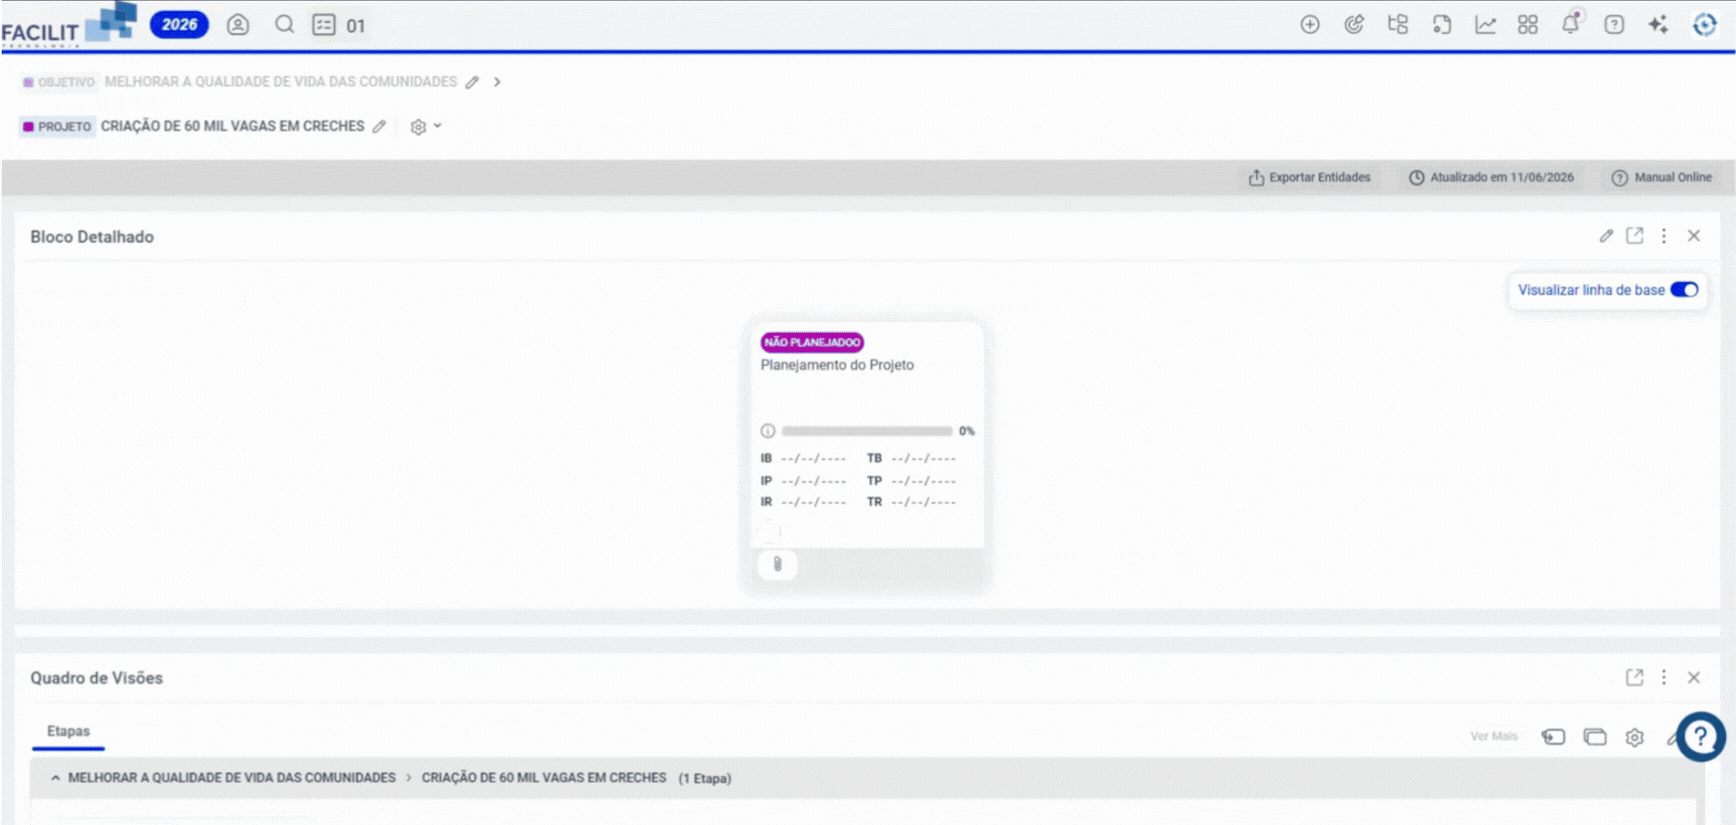Click the CRIAÇÃO DE 60 MIL VAGAS breadcrumb in table
Viewport: 1736px width, 825px height.
point(543,778)
